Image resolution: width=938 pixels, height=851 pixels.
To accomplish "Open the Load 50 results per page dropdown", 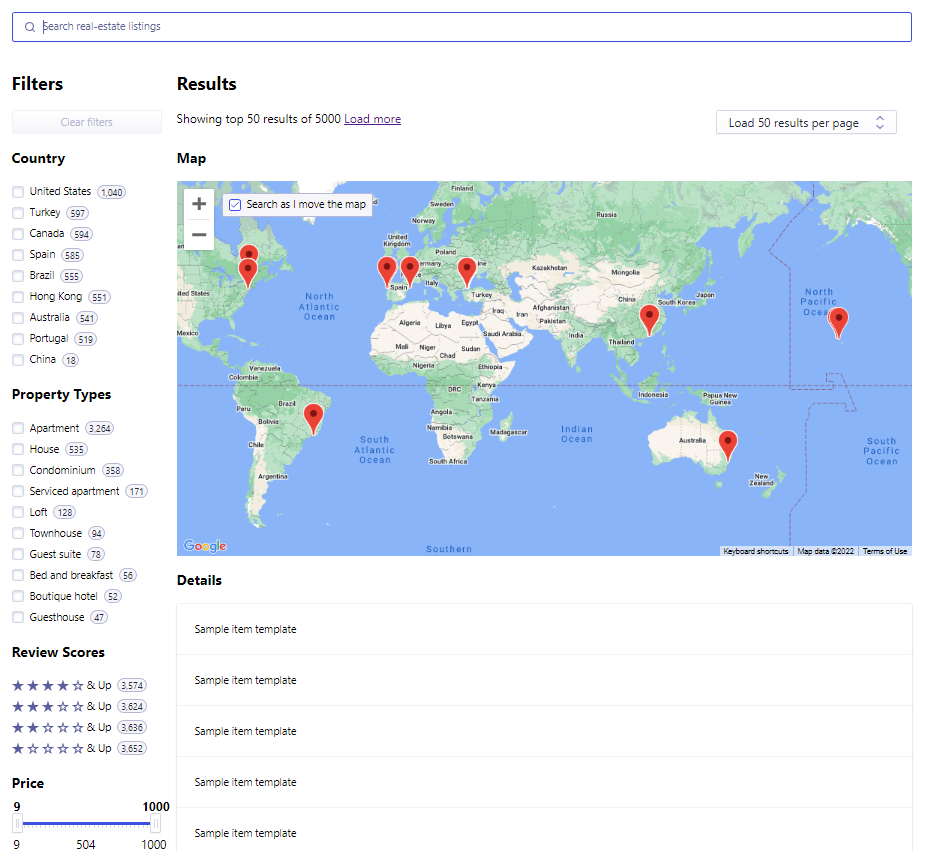I will [x=806, y=123].
